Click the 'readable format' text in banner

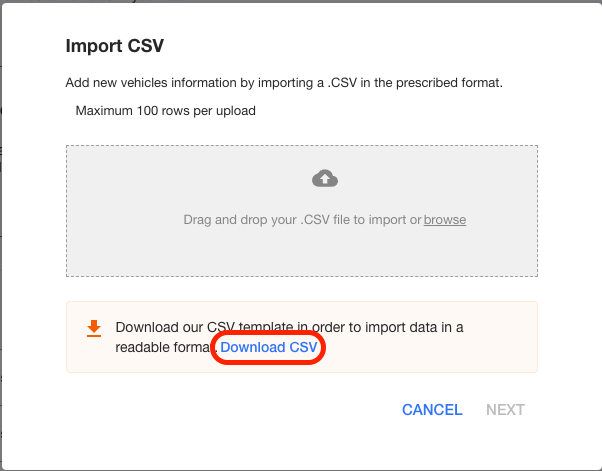point(166,347)
